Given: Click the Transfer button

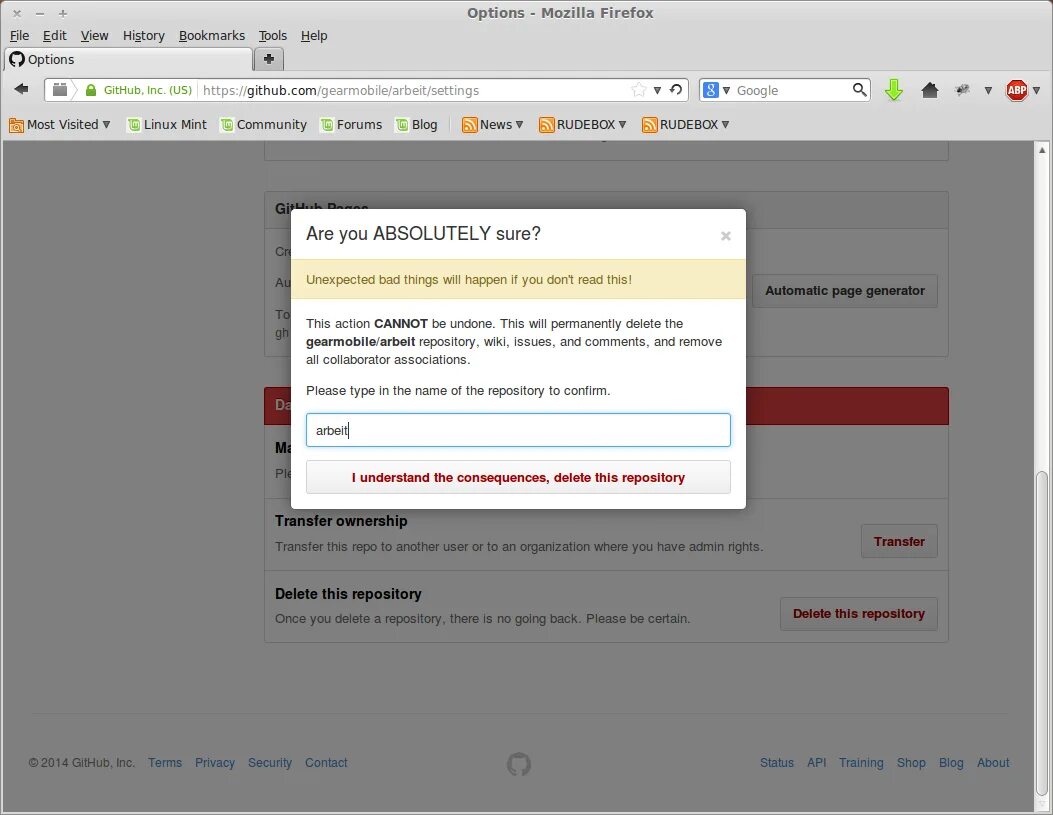Looking at the screenshot, I should (x=899, y=541).
